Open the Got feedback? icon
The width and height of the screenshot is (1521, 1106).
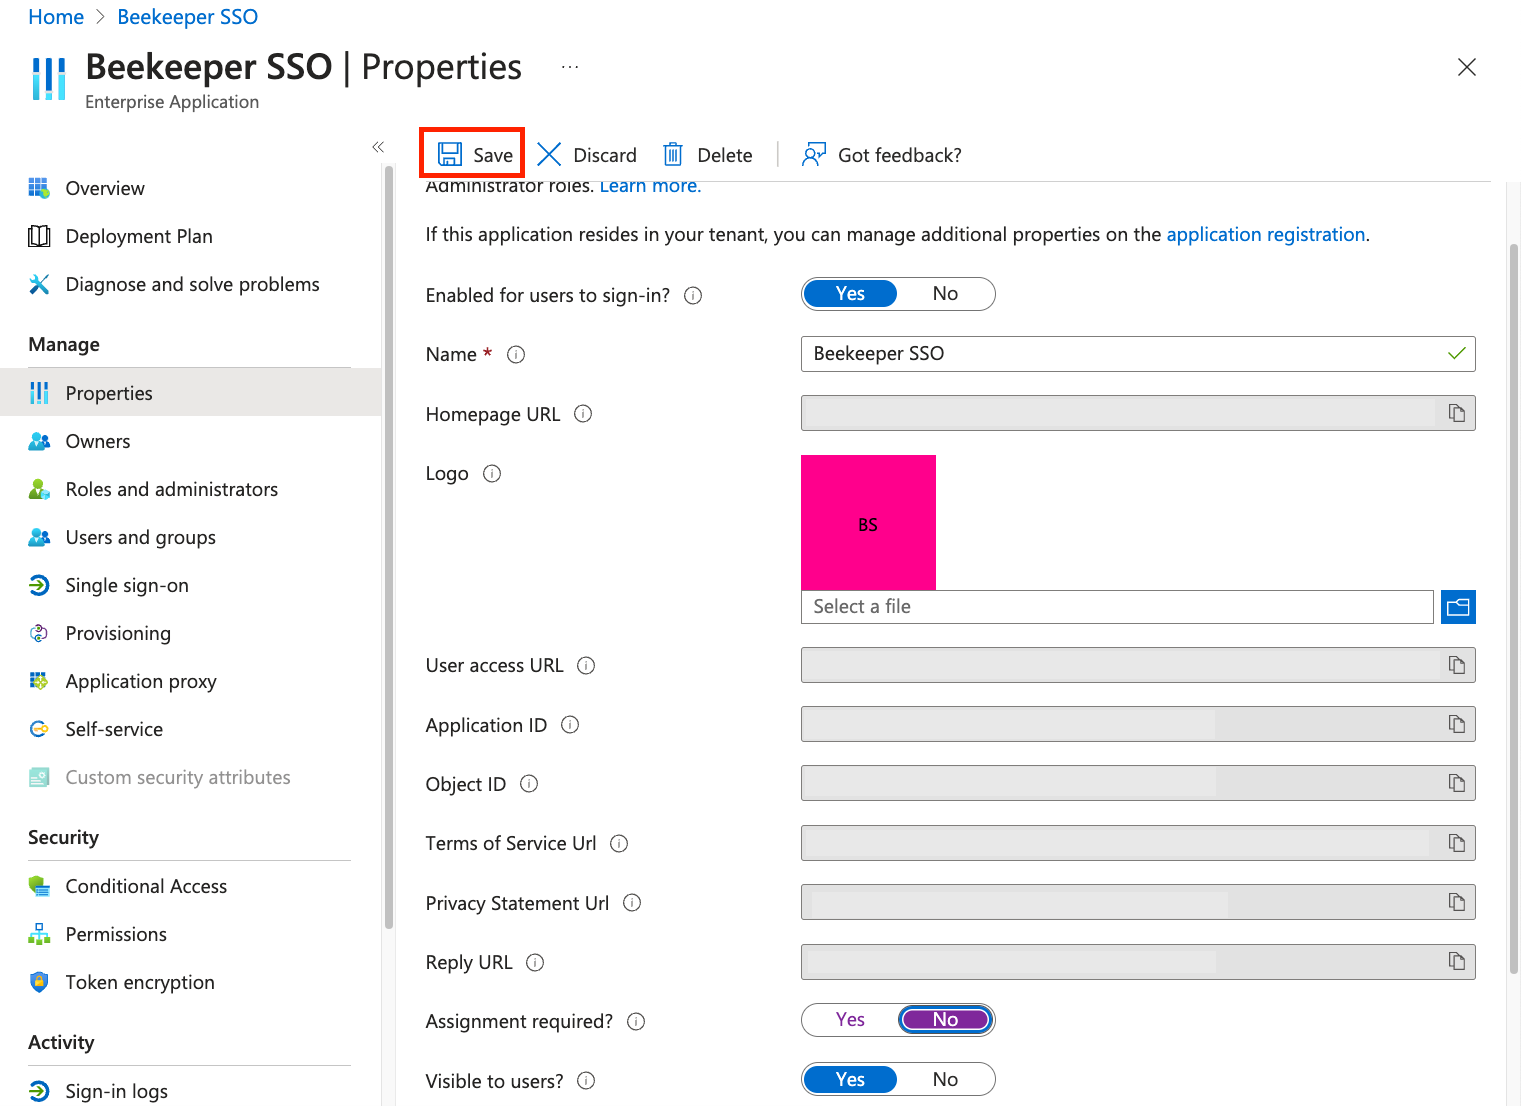coord(814,154)
